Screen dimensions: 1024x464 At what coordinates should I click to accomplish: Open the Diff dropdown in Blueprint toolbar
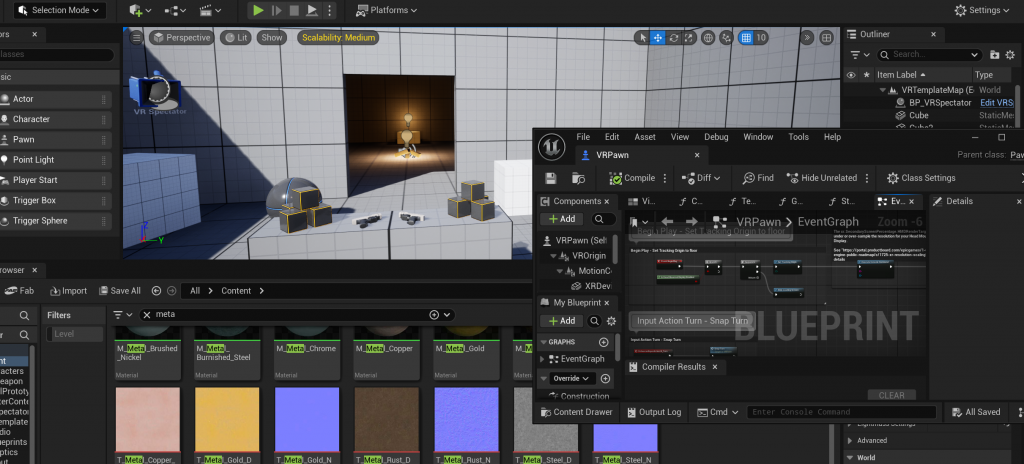pyautogui.click(x=701, y=178)
